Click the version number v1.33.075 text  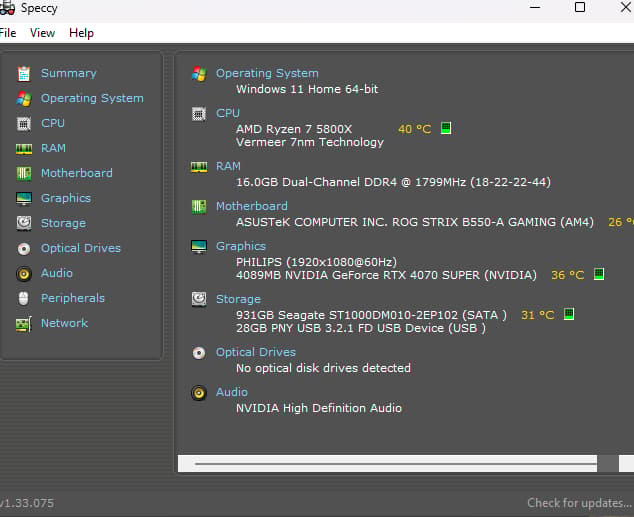pos(27,503)
